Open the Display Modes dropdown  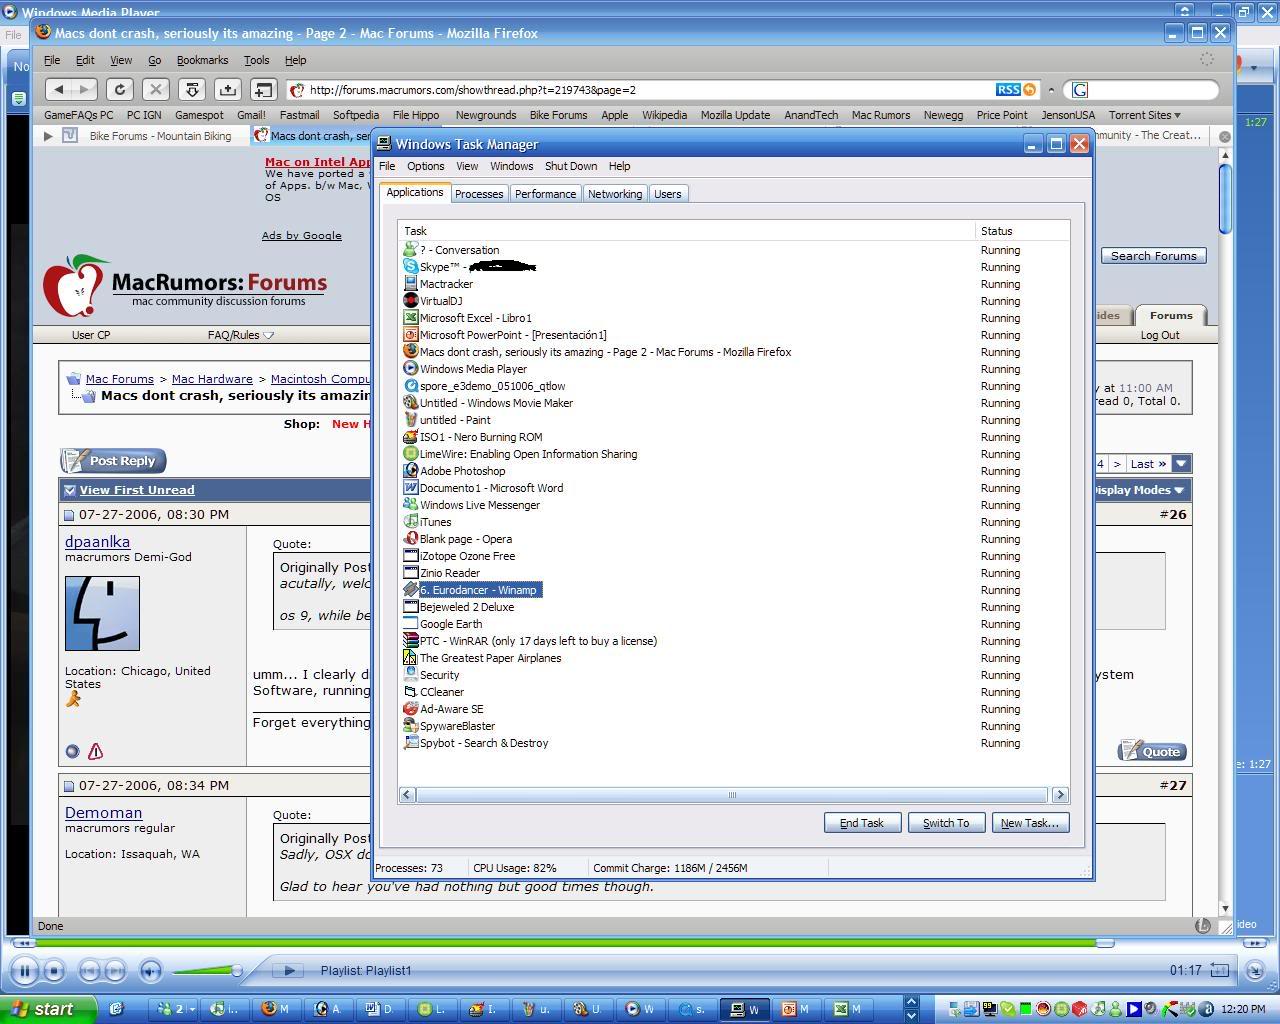tap(1137, 490)
